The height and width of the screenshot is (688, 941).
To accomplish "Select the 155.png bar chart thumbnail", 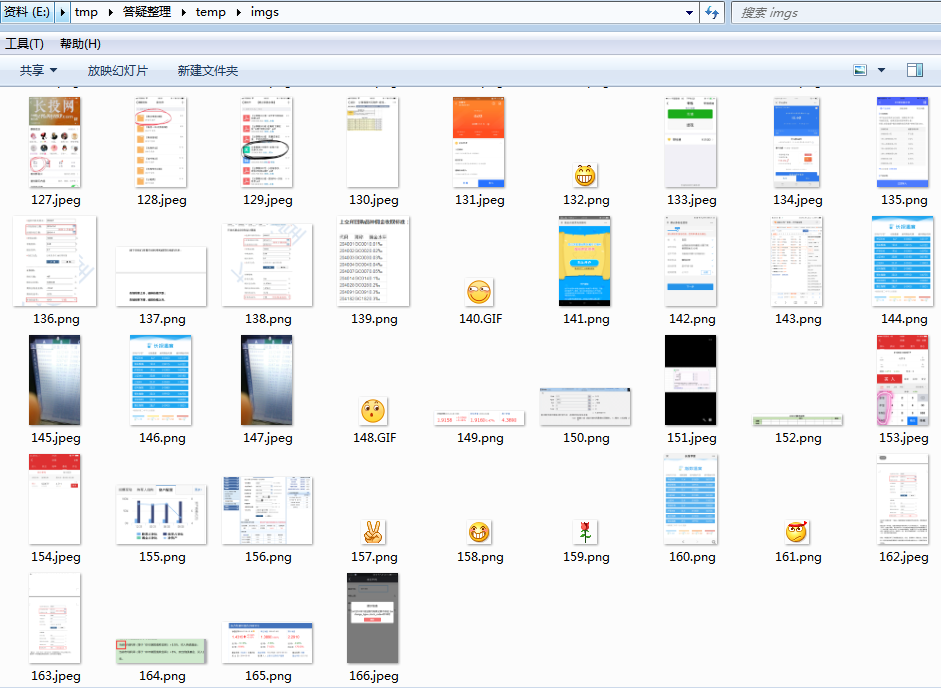I will (x=161, y=514).
